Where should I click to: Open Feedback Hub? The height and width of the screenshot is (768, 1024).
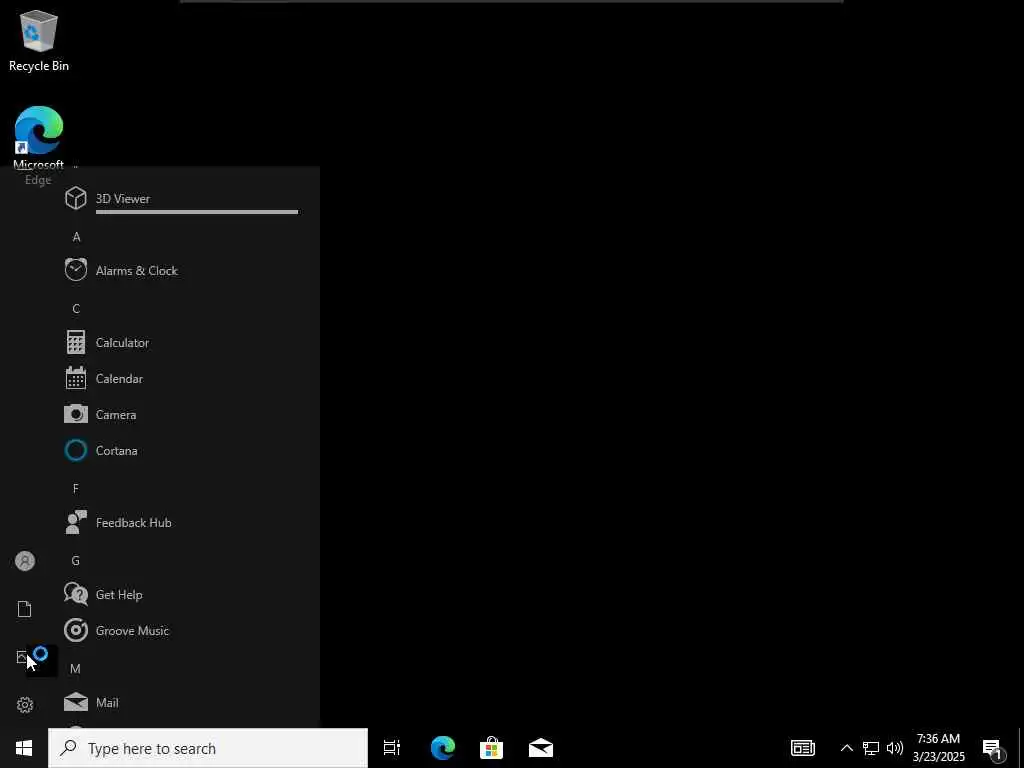pyautogui.click(x=181, y=522)
